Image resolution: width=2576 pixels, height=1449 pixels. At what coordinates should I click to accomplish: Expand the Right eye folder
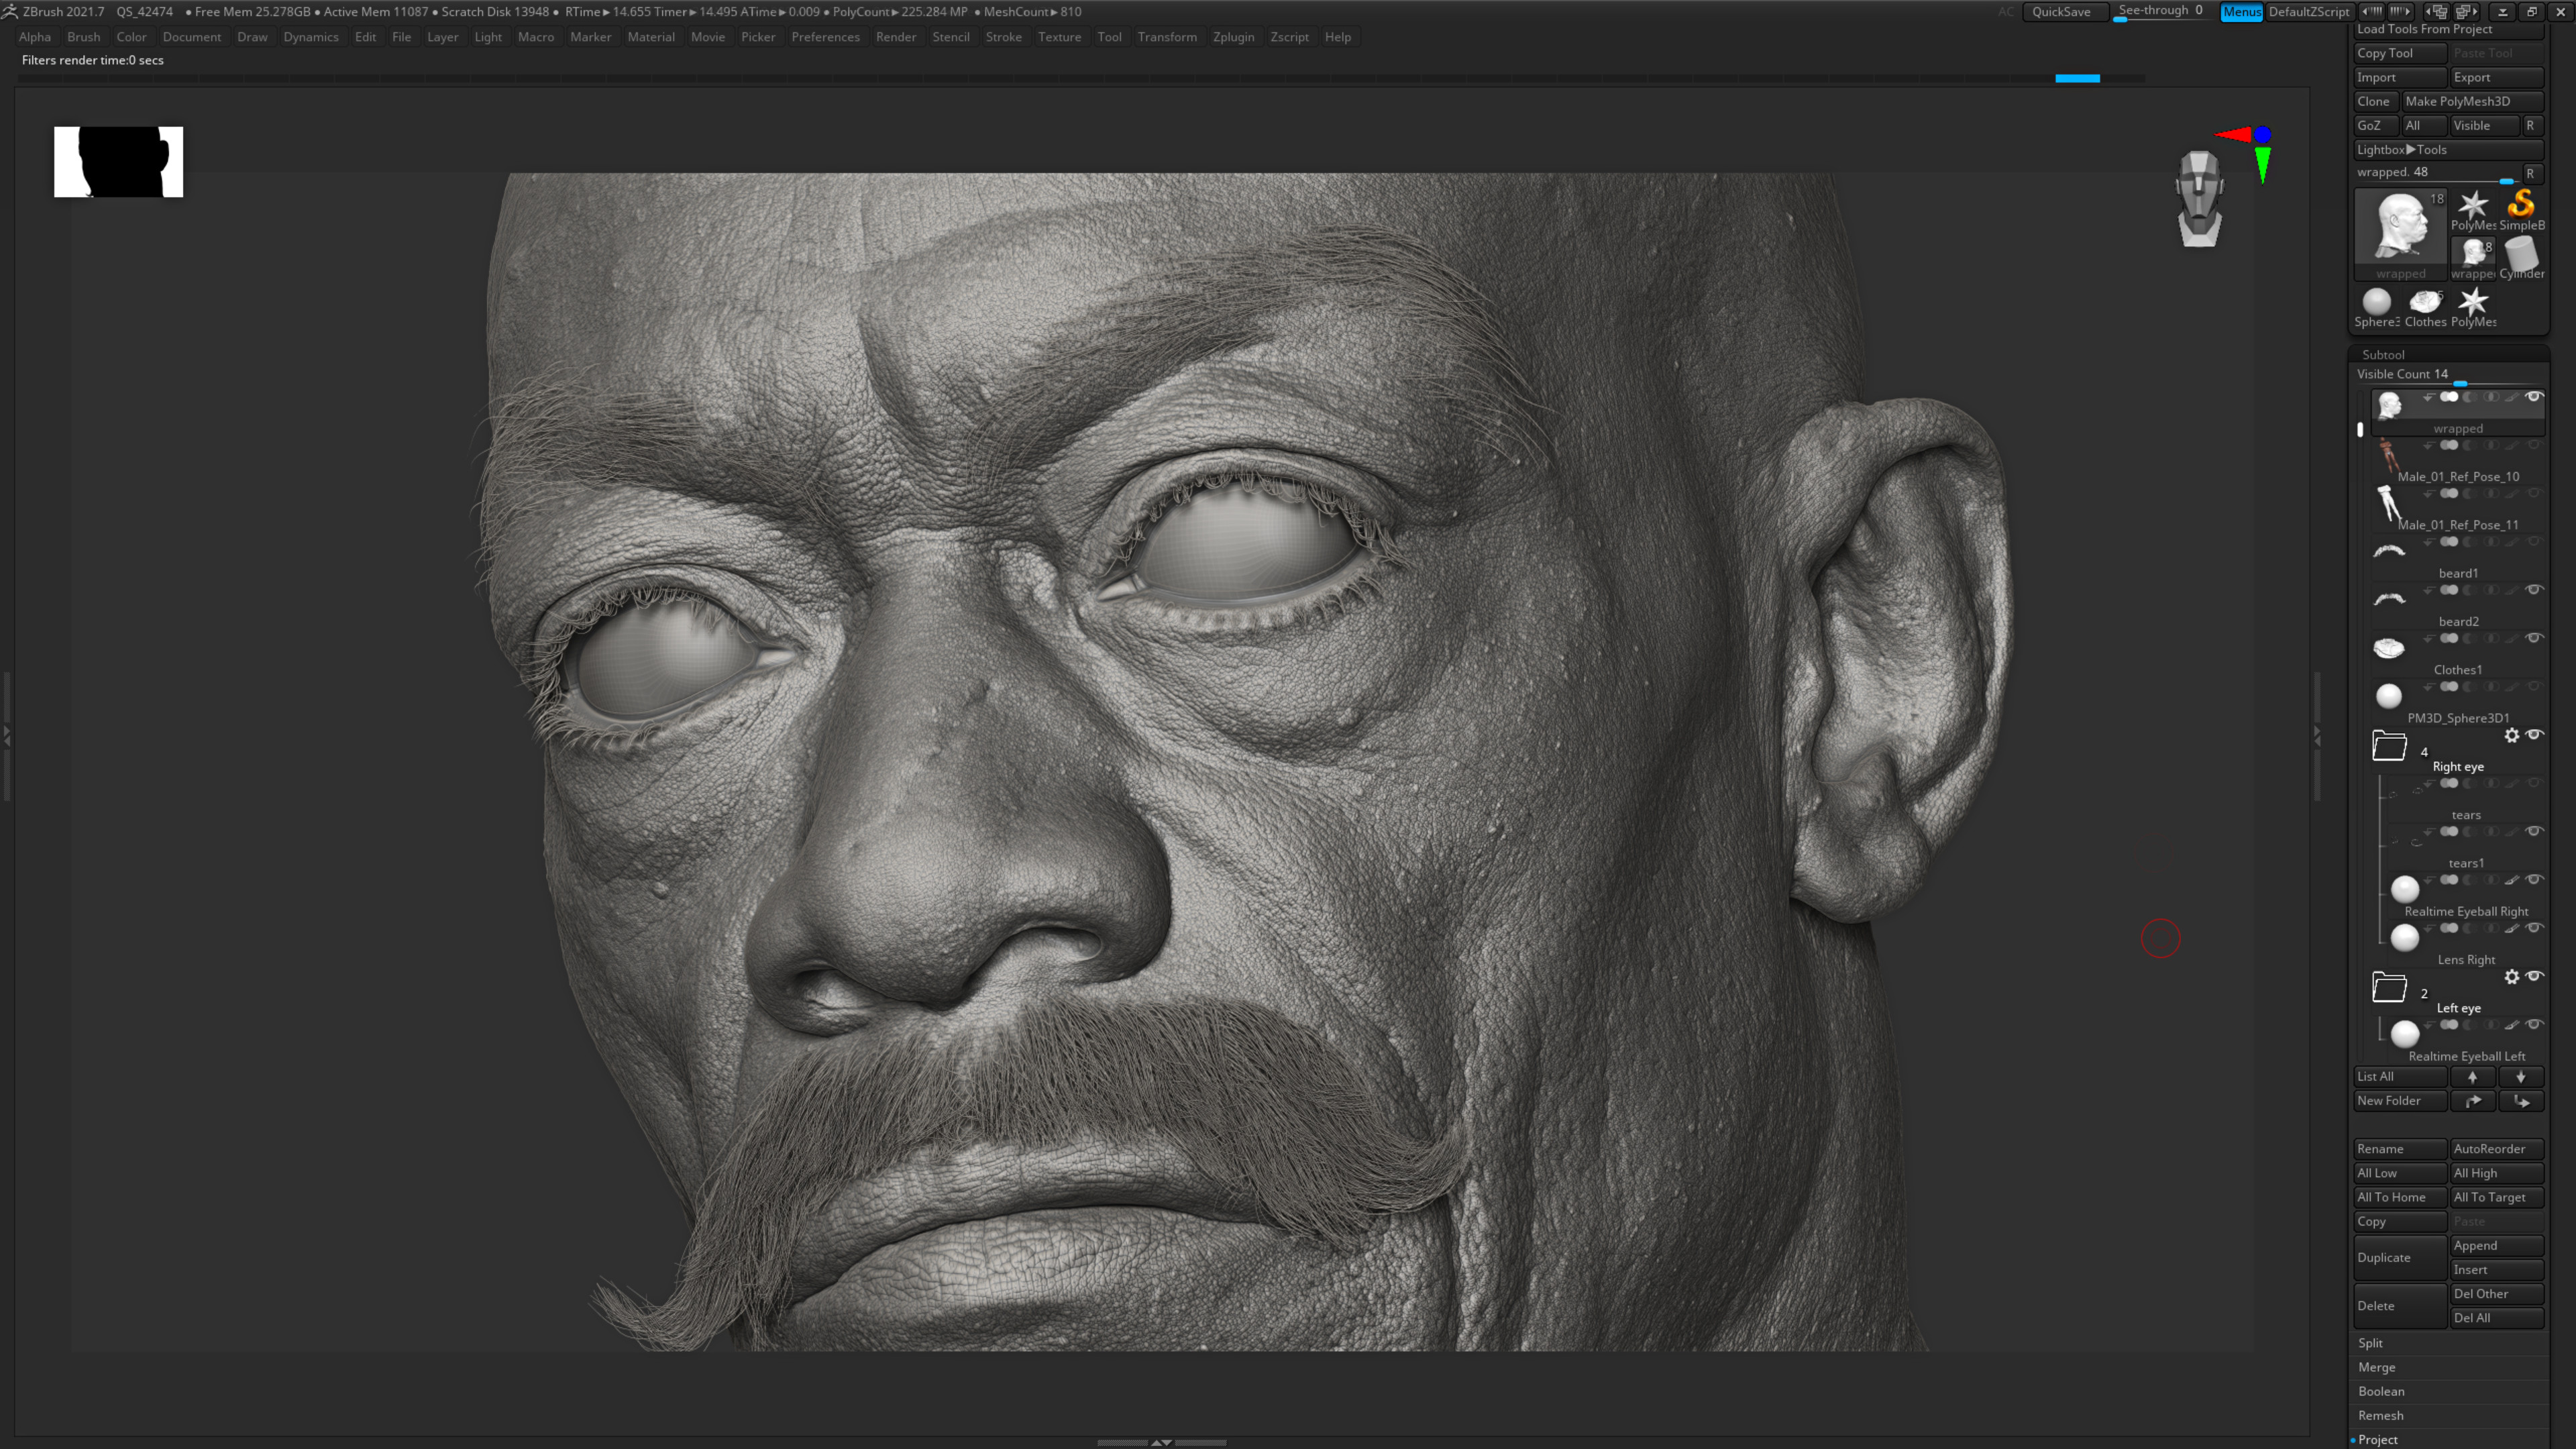pyautogui.click(x=2390, y=746)
